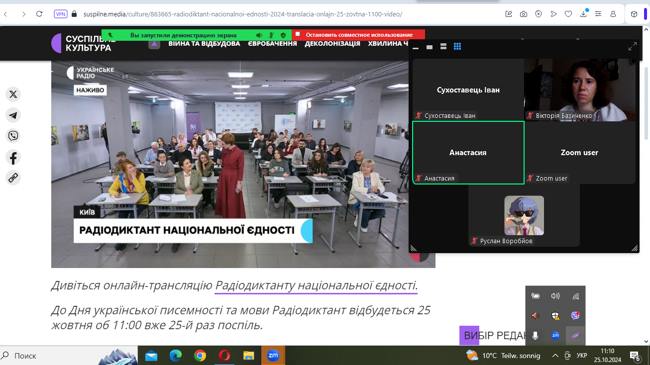
Task: Collapse the hidden tray icons chevron
Action: pyautogui.click(x=555, y=355)
